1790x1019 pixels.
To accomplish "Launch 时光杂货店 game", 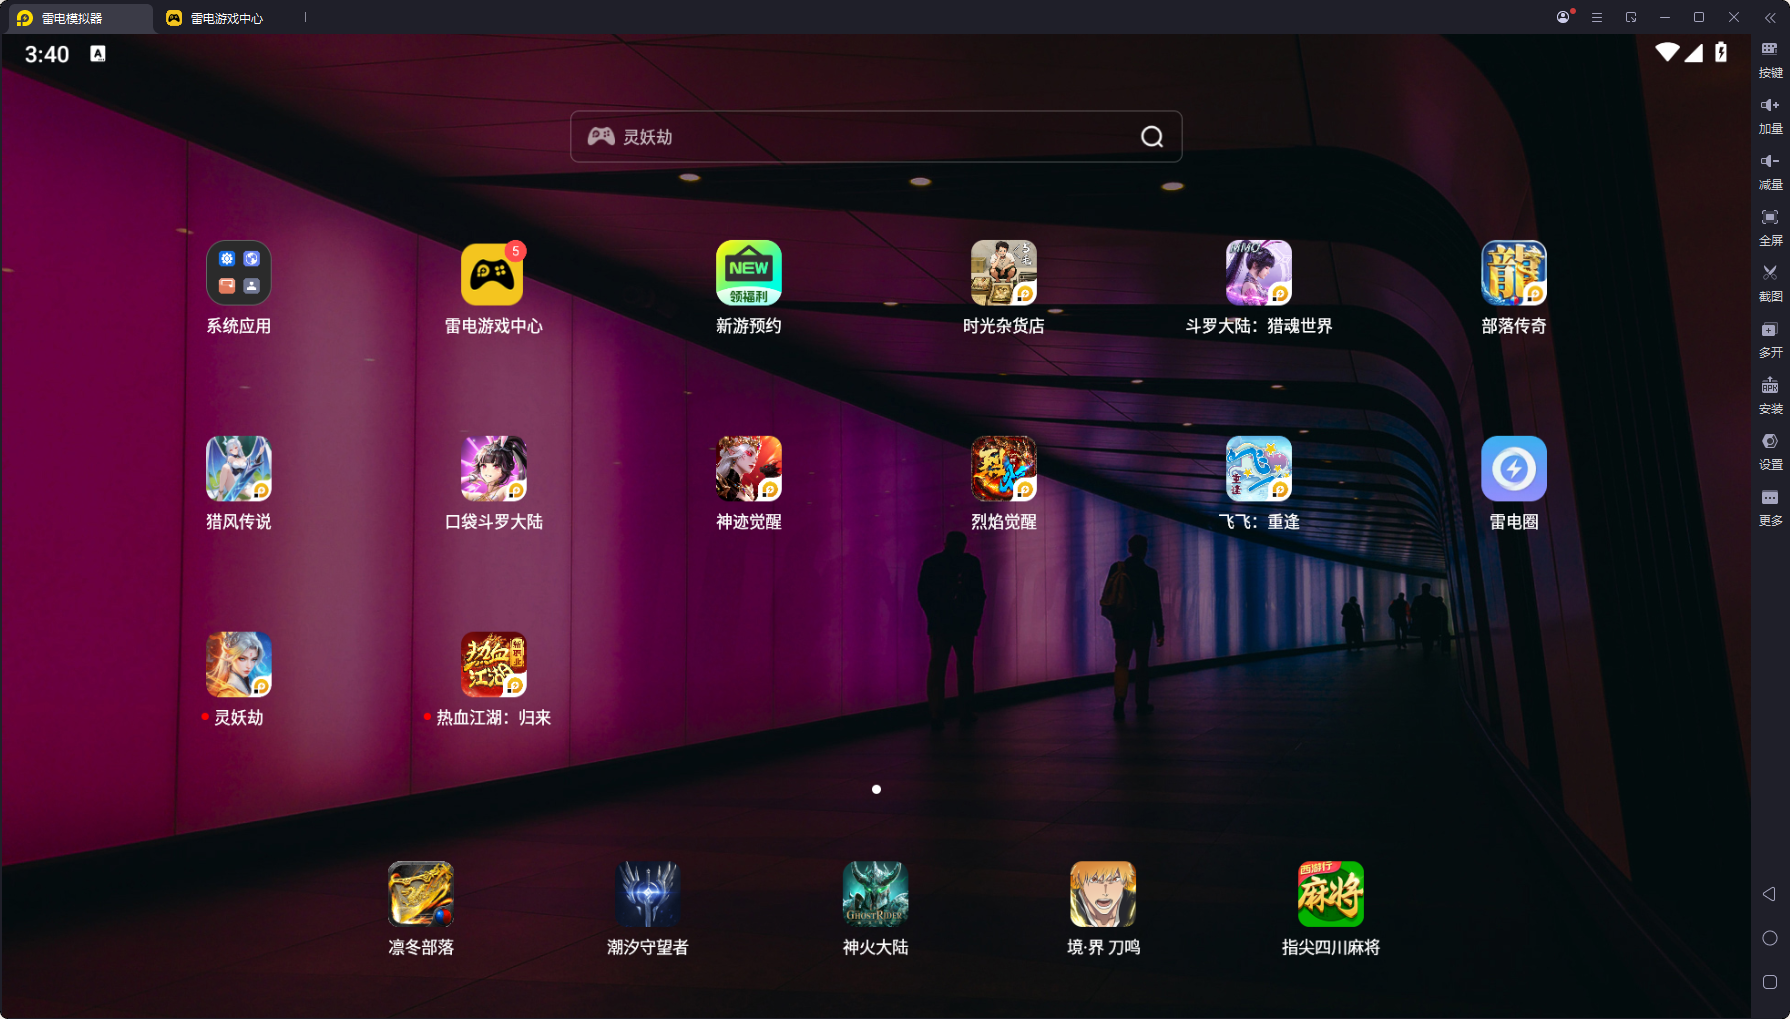I will 1003,273.
